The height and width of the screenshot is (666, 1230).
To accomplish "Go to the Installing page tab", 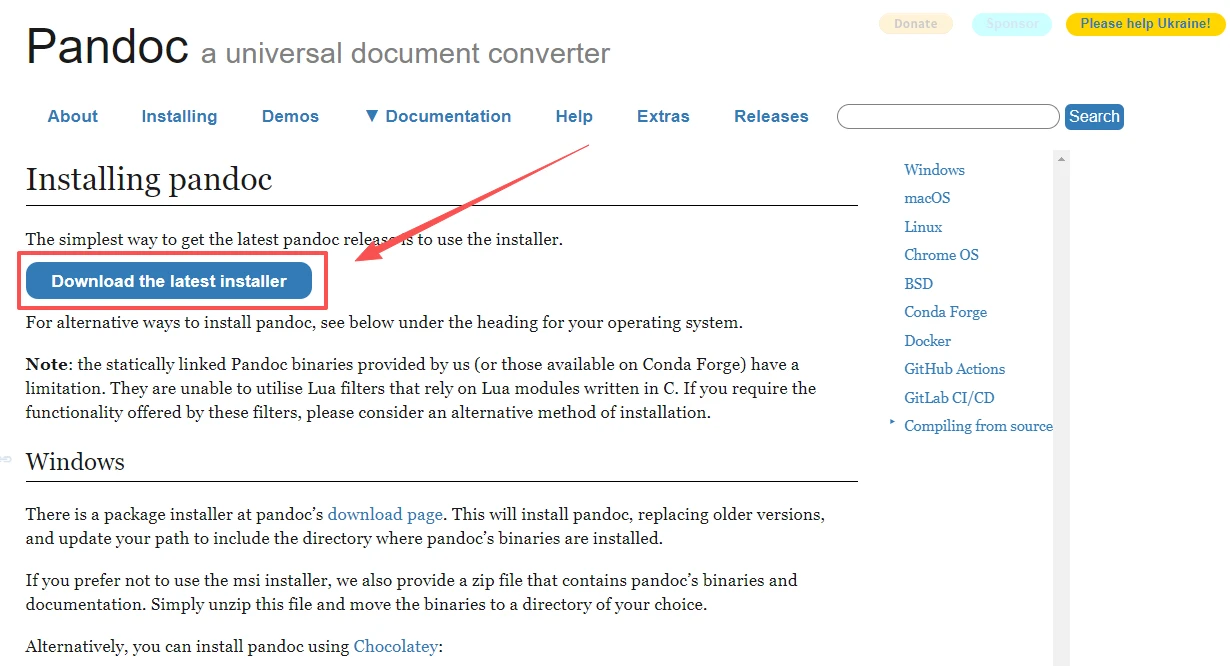I will [x=179, y=116].
